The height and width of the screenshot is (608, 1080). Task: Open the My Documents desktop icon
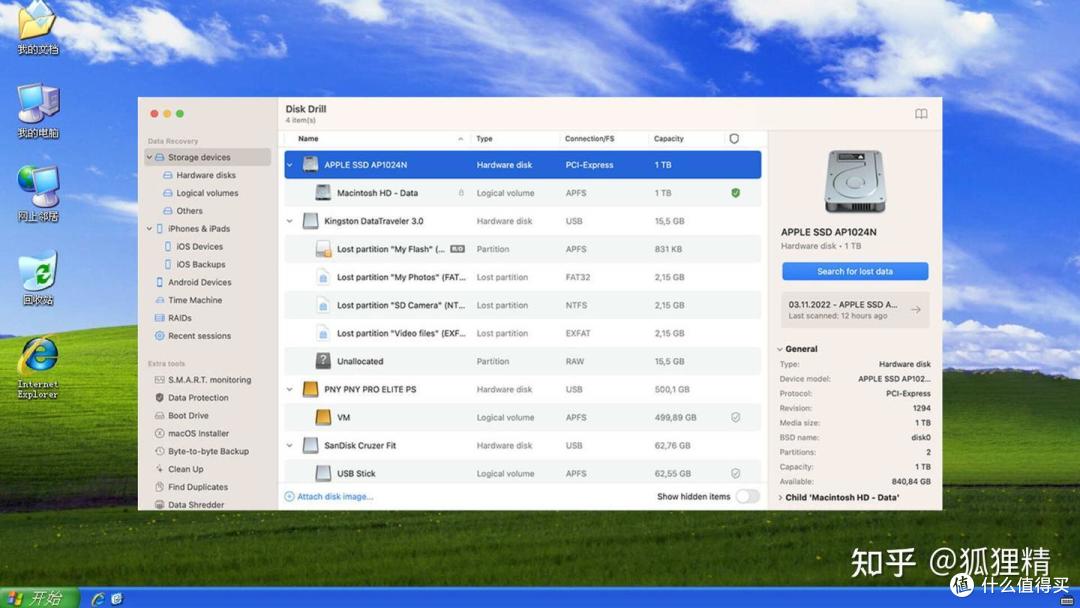click(x=38, y=28)
